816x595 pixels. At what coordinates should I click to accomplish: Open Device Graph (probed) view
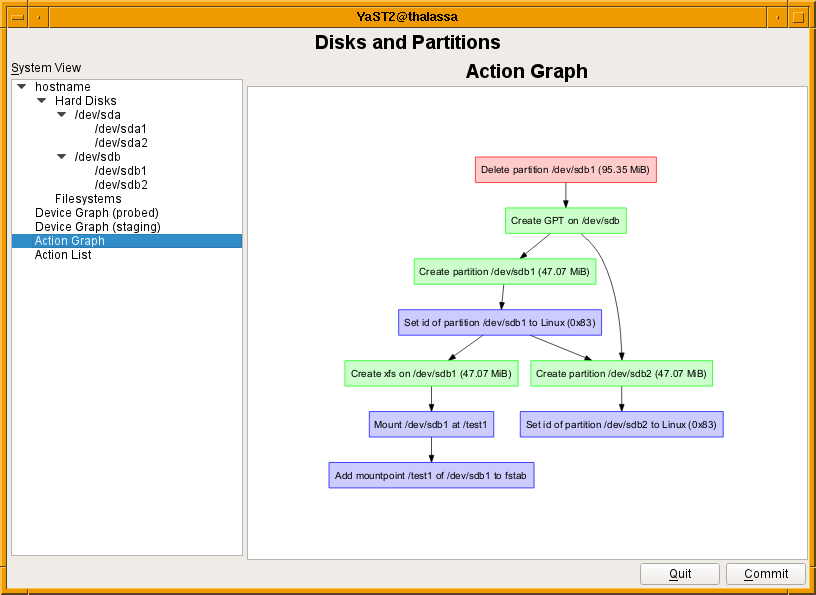pos(96,213)
